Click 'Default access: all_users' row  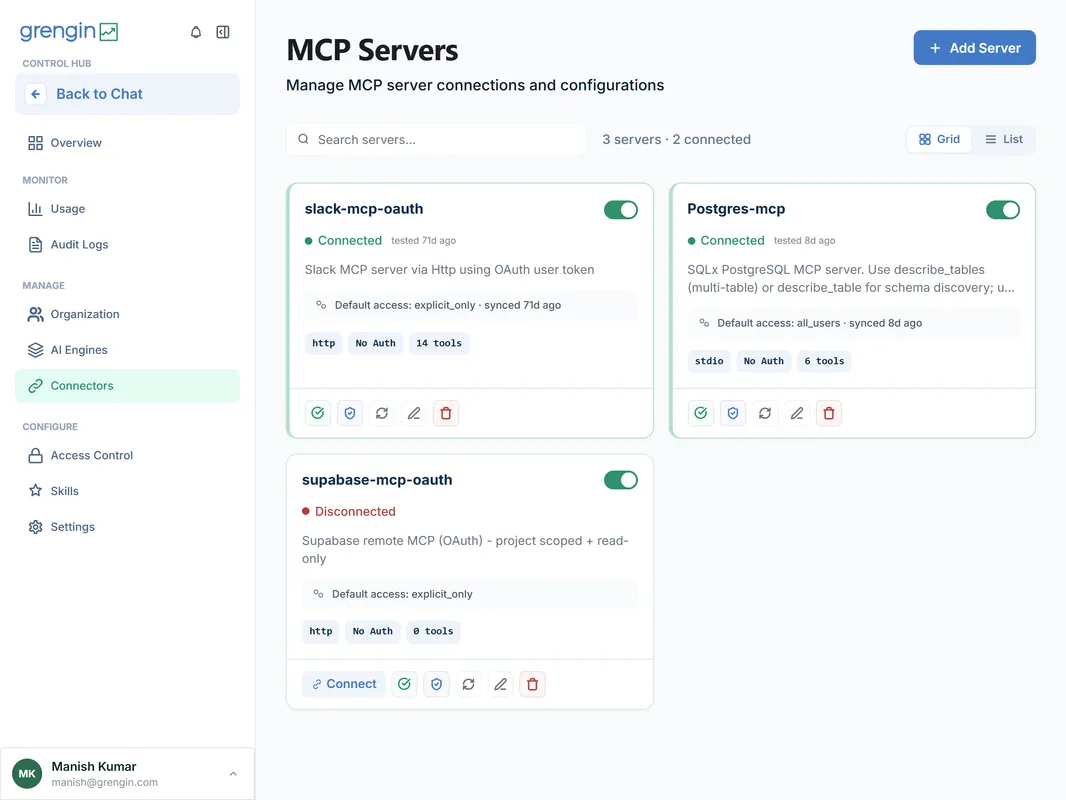(x=854, y=323)
